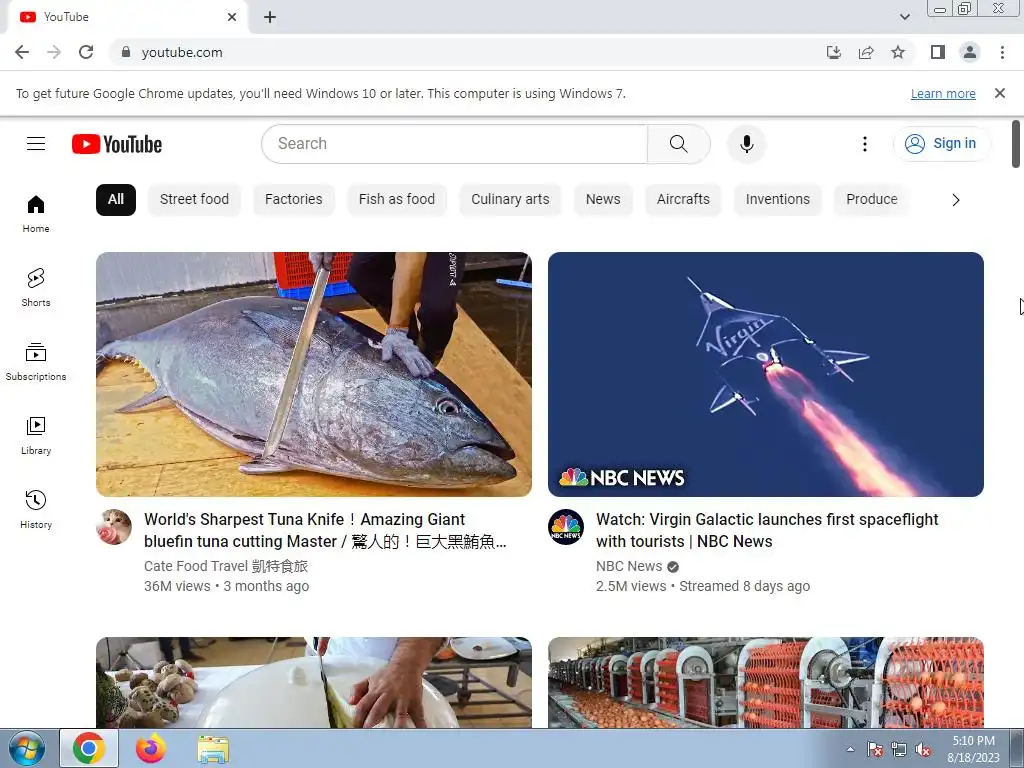Show hidden system tray icons

pyautogui.click(x=850, y=750)
